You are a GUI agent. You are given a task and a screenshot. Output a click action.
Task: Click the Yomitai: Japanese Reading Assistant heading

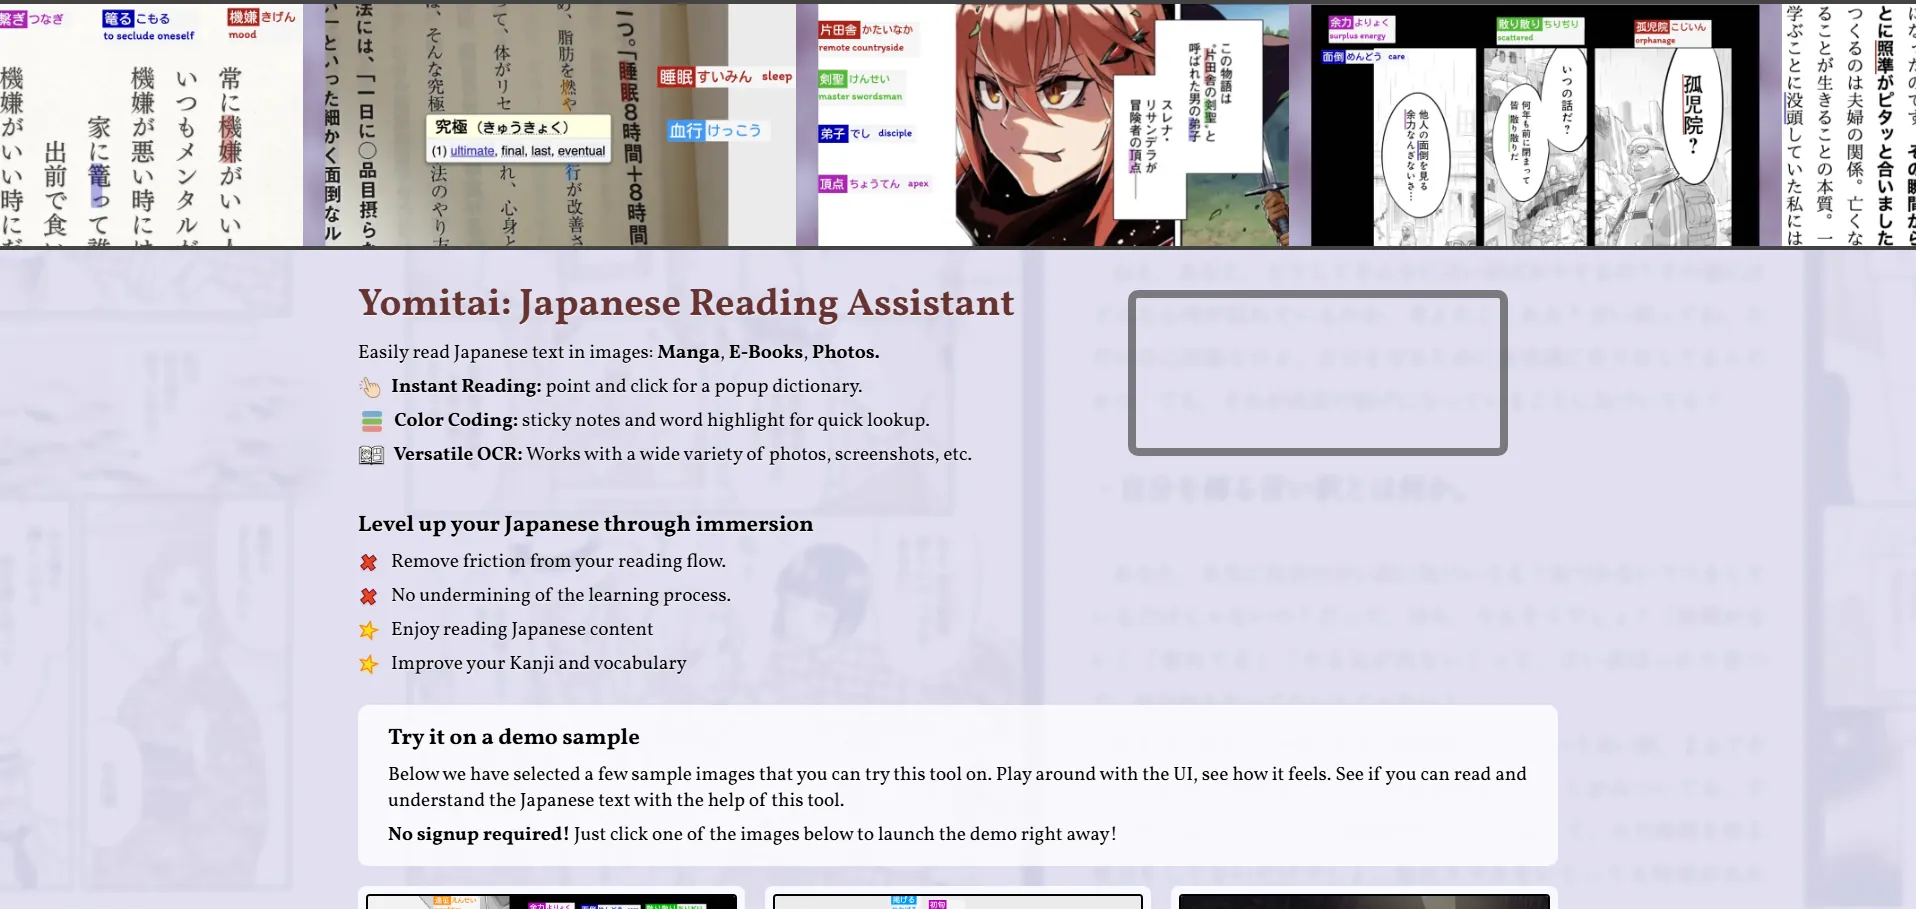click(686, 302)
